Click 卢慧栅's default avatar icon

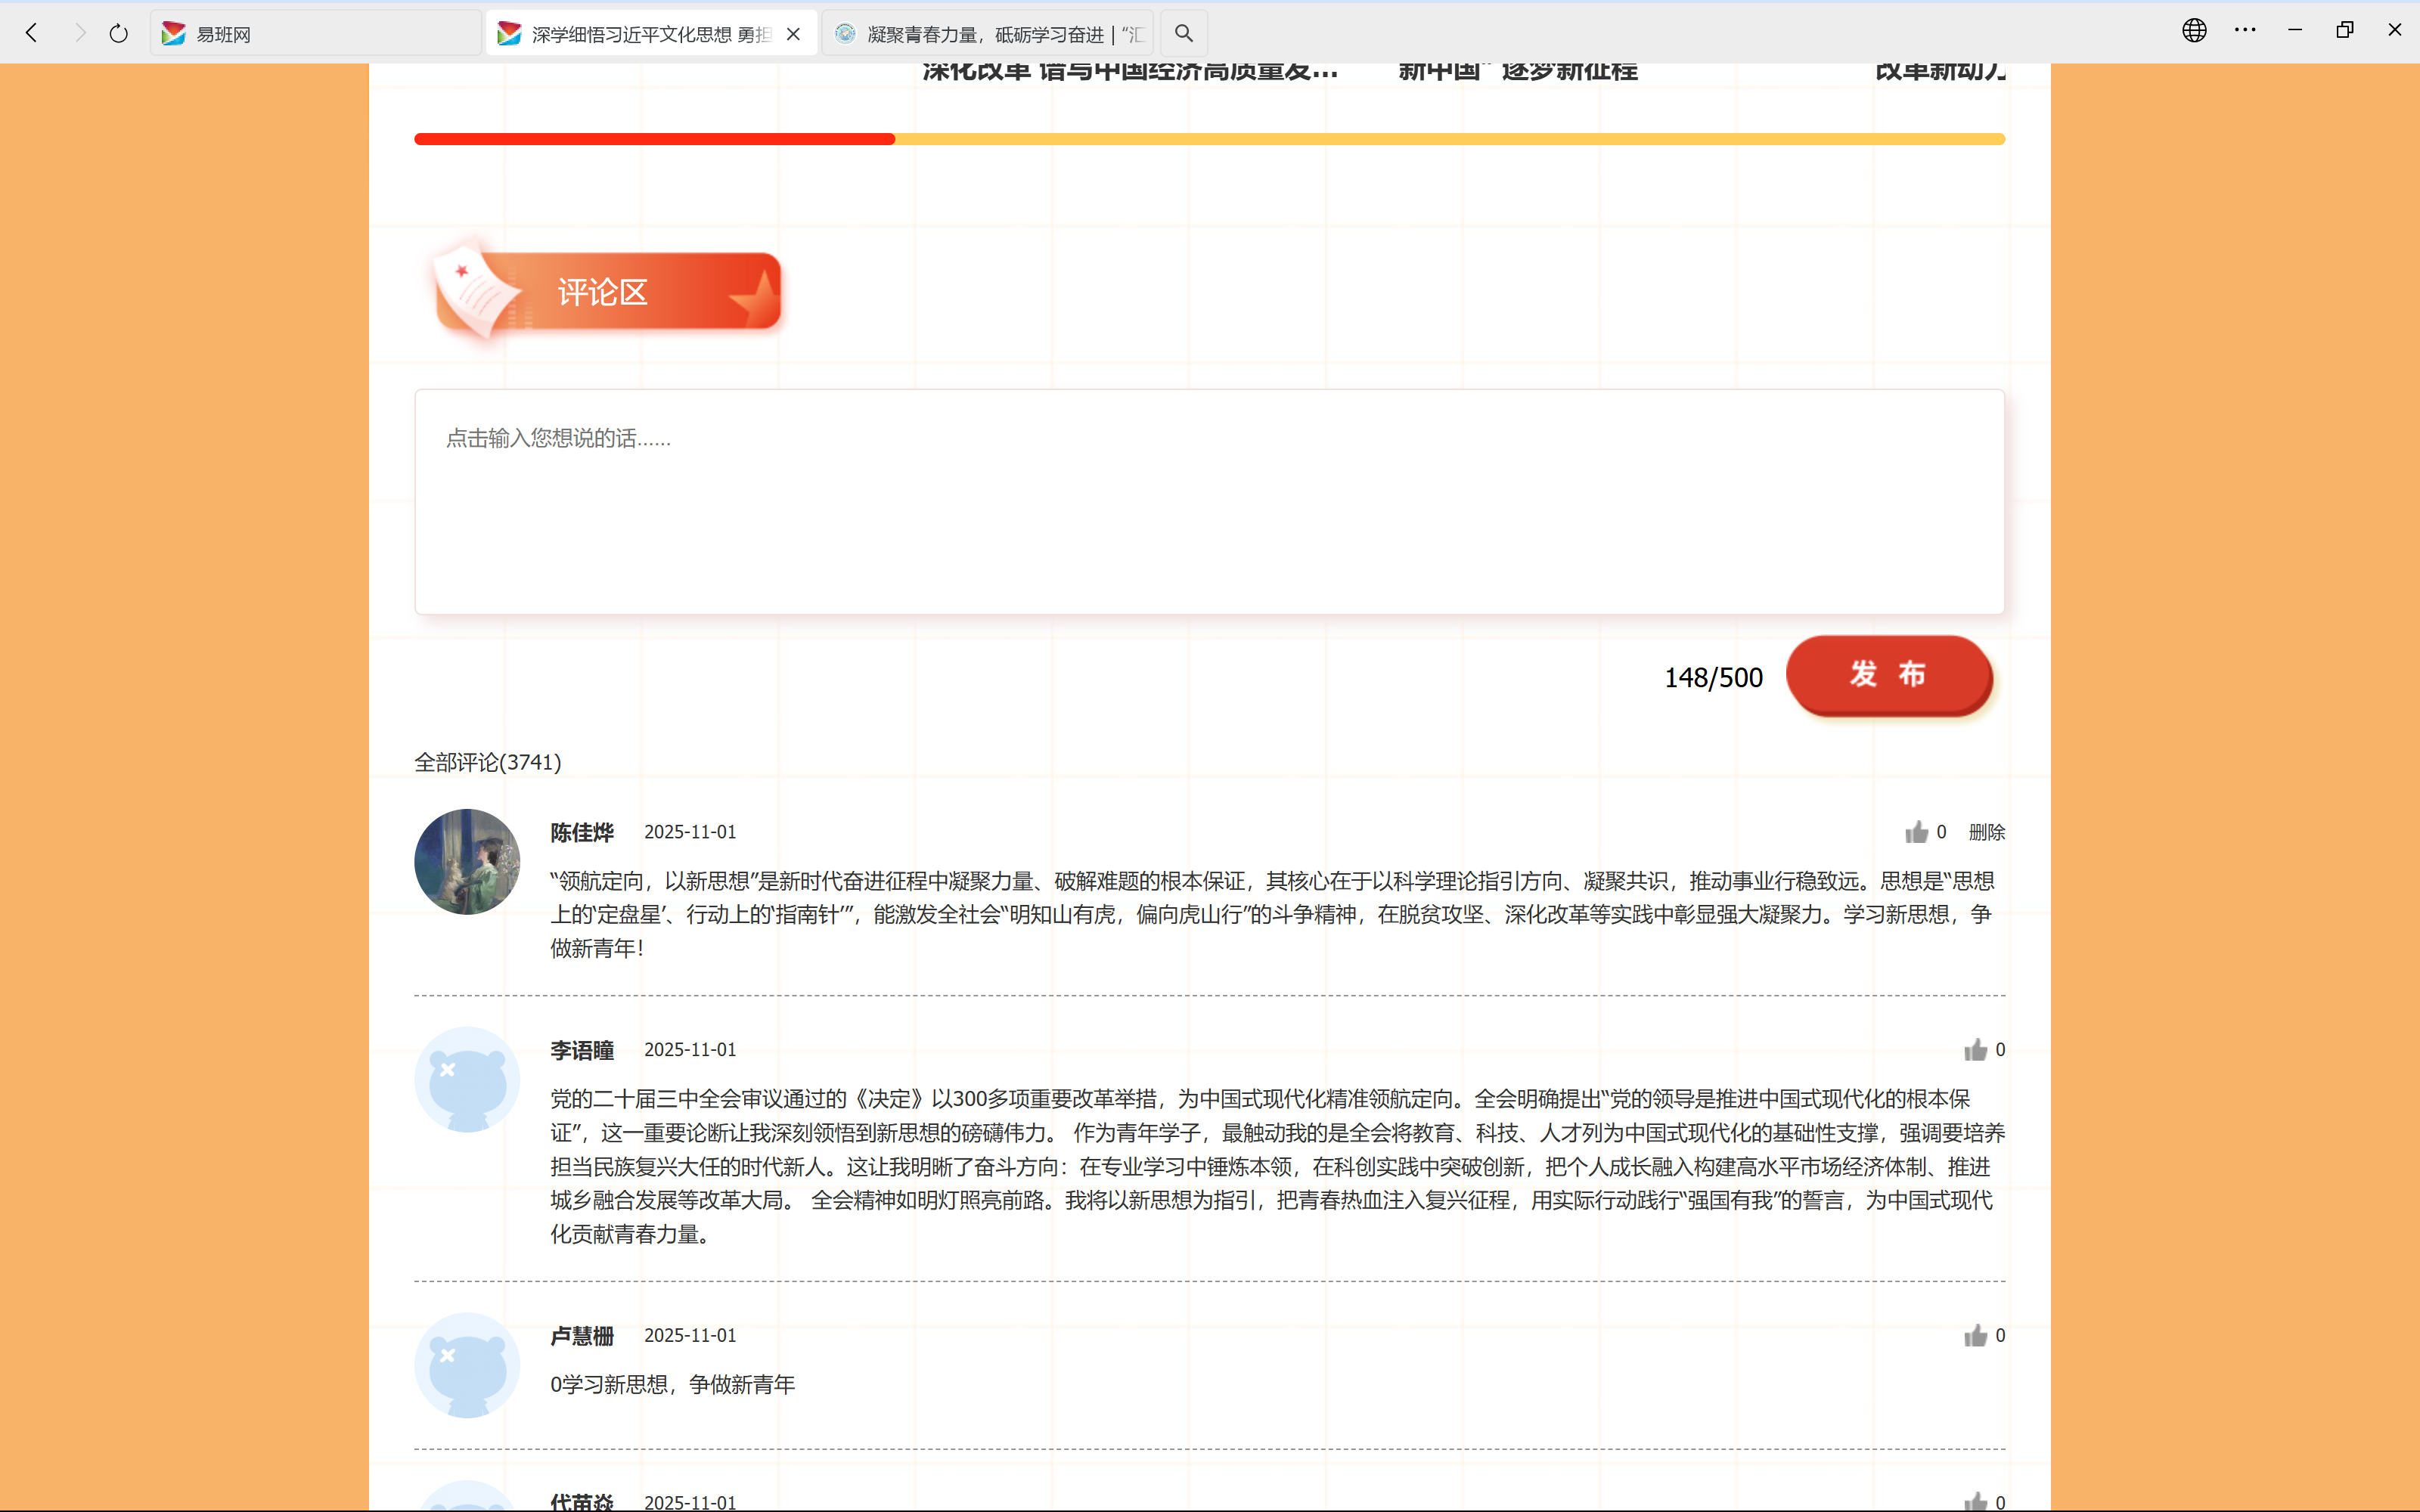click(467, 1365)
